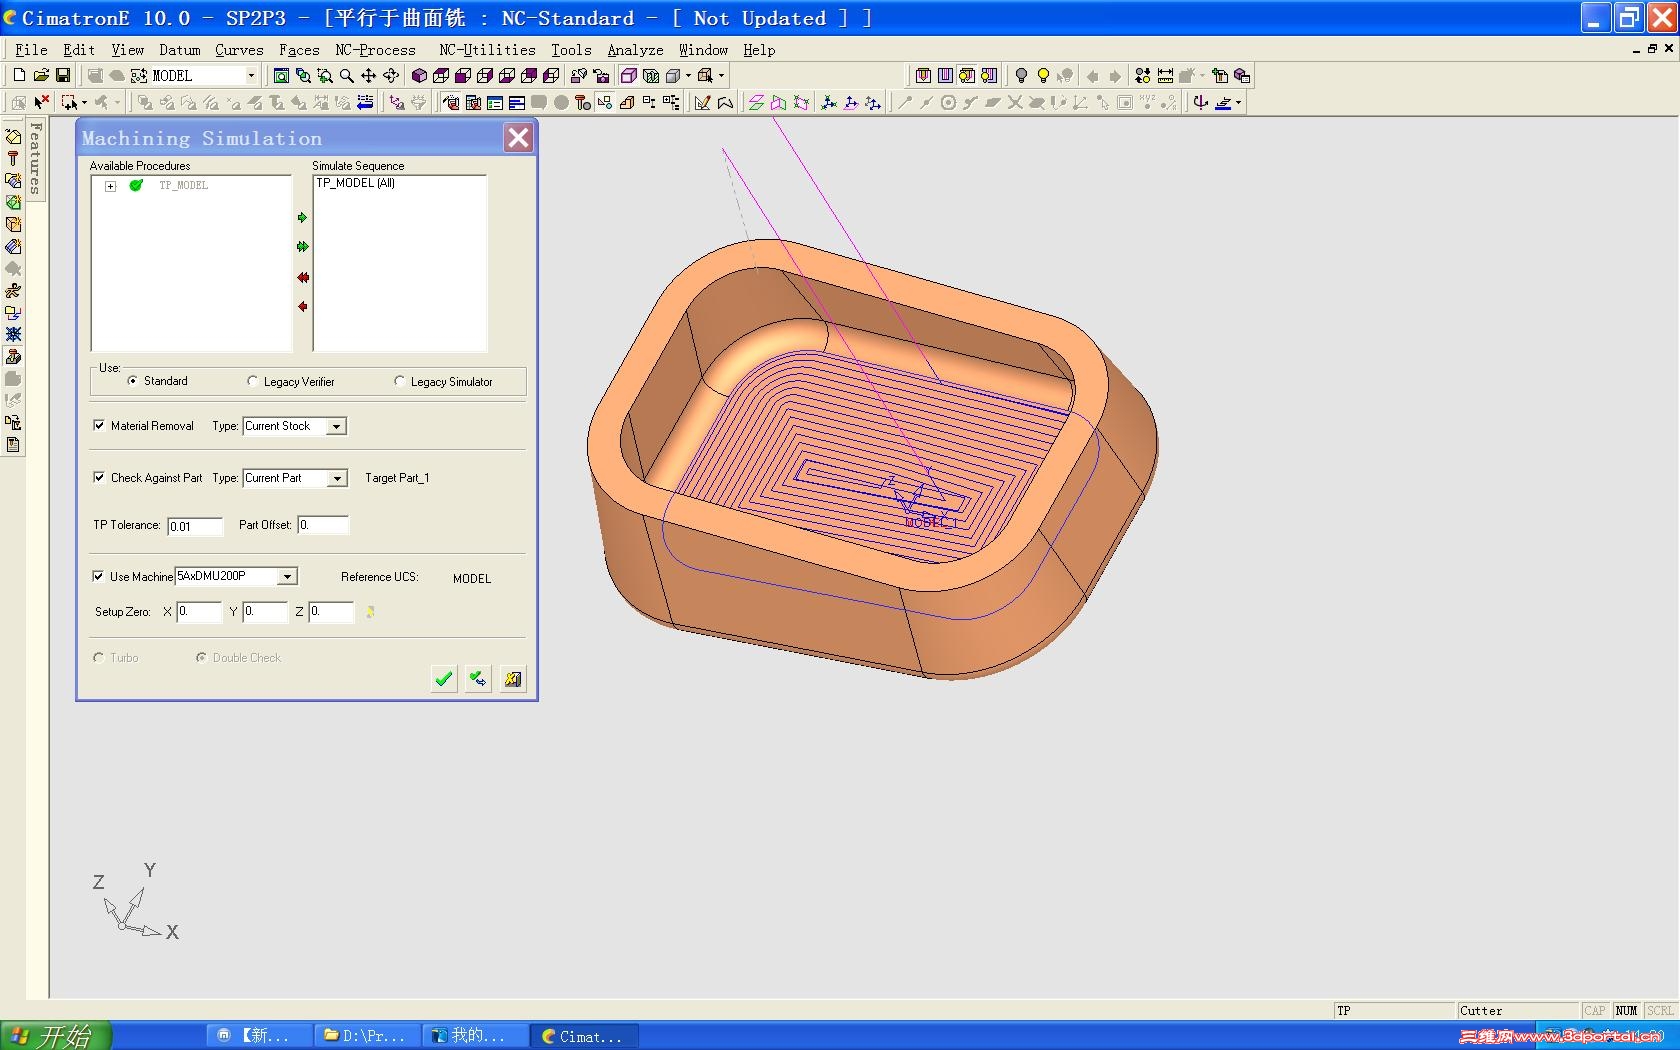Open the Curves menu

coord(239,49)
